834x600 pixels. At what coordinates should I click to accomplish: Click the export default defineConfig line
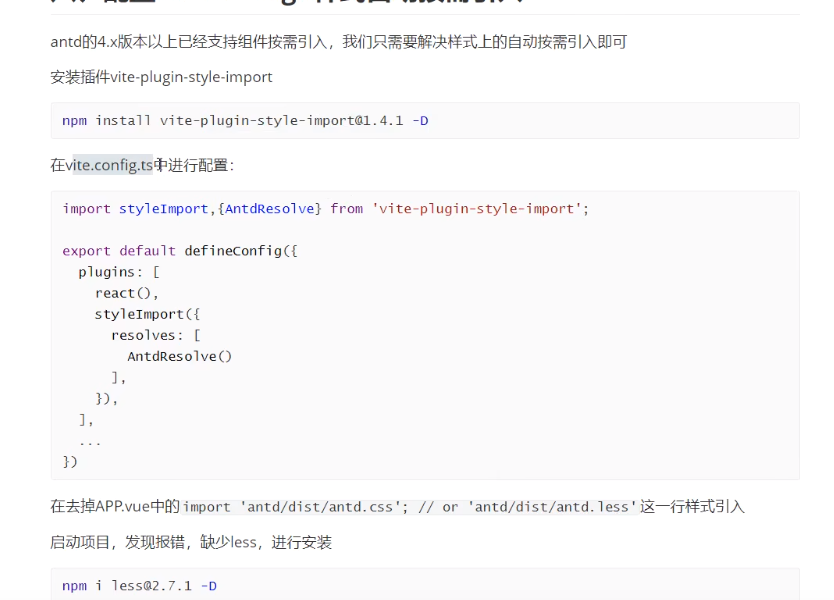[x=180, y=251]
